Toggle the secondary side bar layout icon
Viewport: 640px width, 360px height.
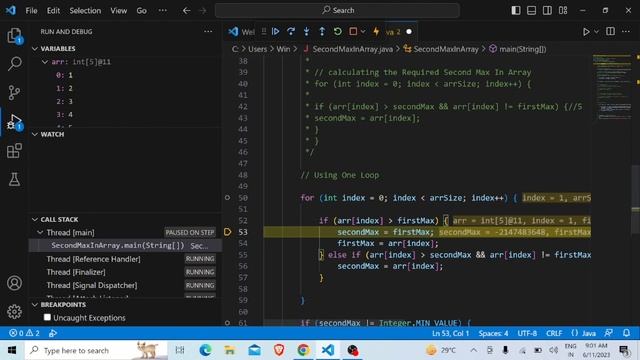547,10
